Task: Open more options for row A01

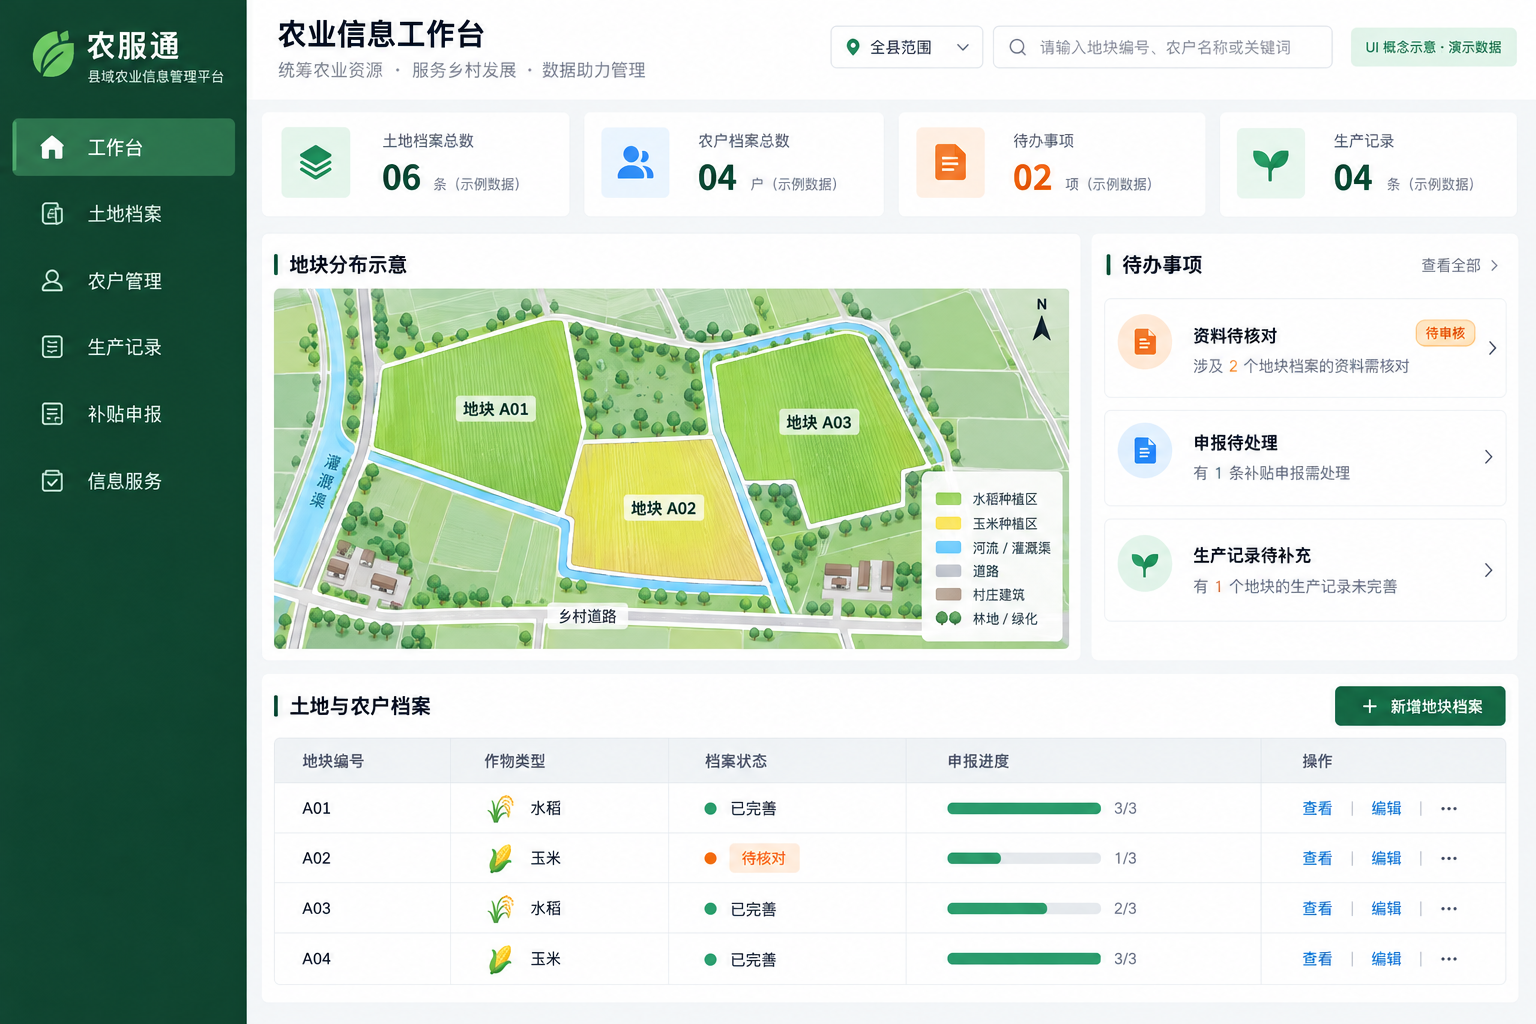Action: 1449,808
